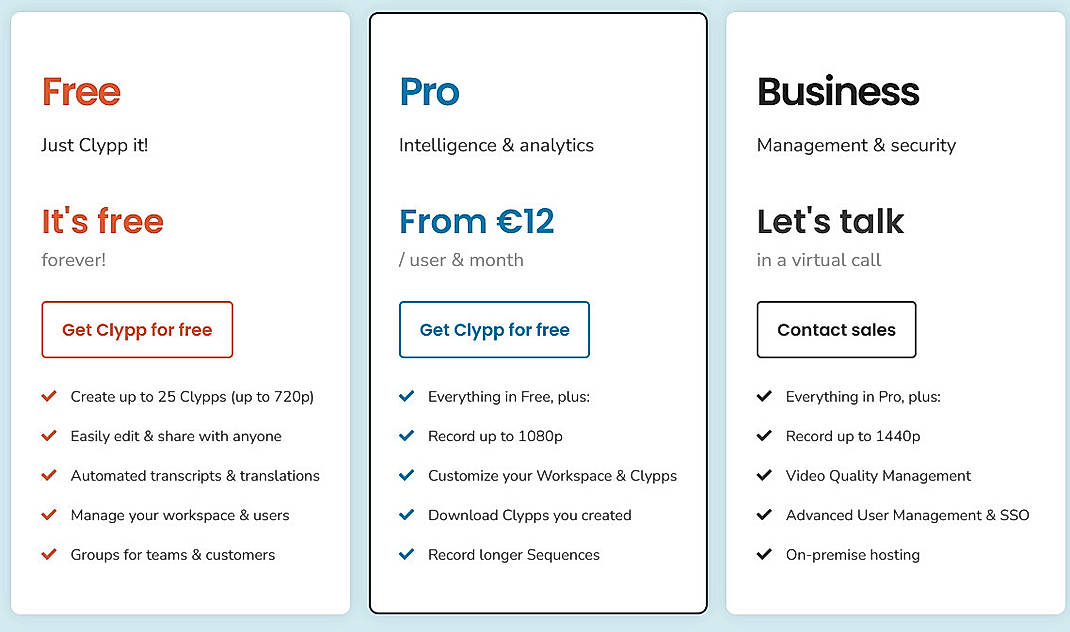This screenshot has width=1070, height=632.
Task: Click the red checkmark beside 'Create up to 25 Clypps'
Action: tap(48, 396)
